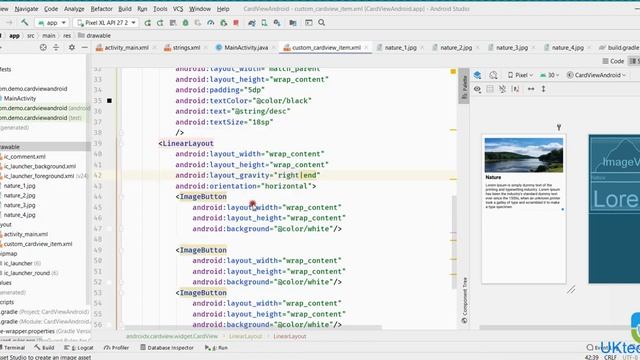
Task: Open the Pixel XL API 27 device dropdown
Action: (x=106, y=23)
